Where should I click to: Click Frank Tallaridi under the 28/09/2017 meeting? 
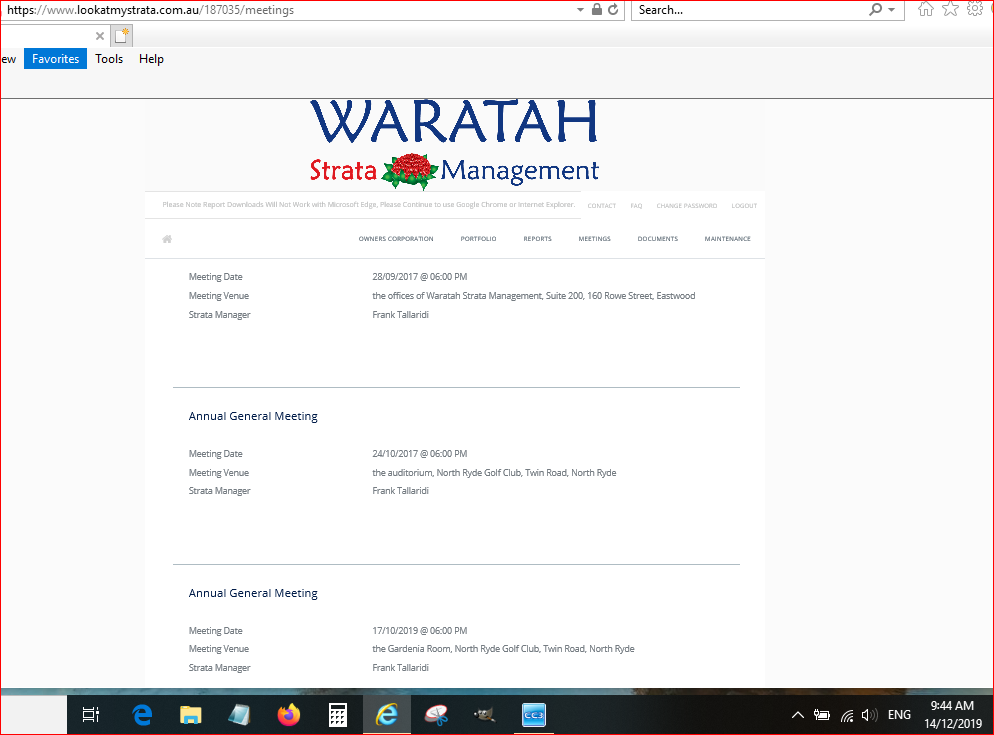pos(401,315)
